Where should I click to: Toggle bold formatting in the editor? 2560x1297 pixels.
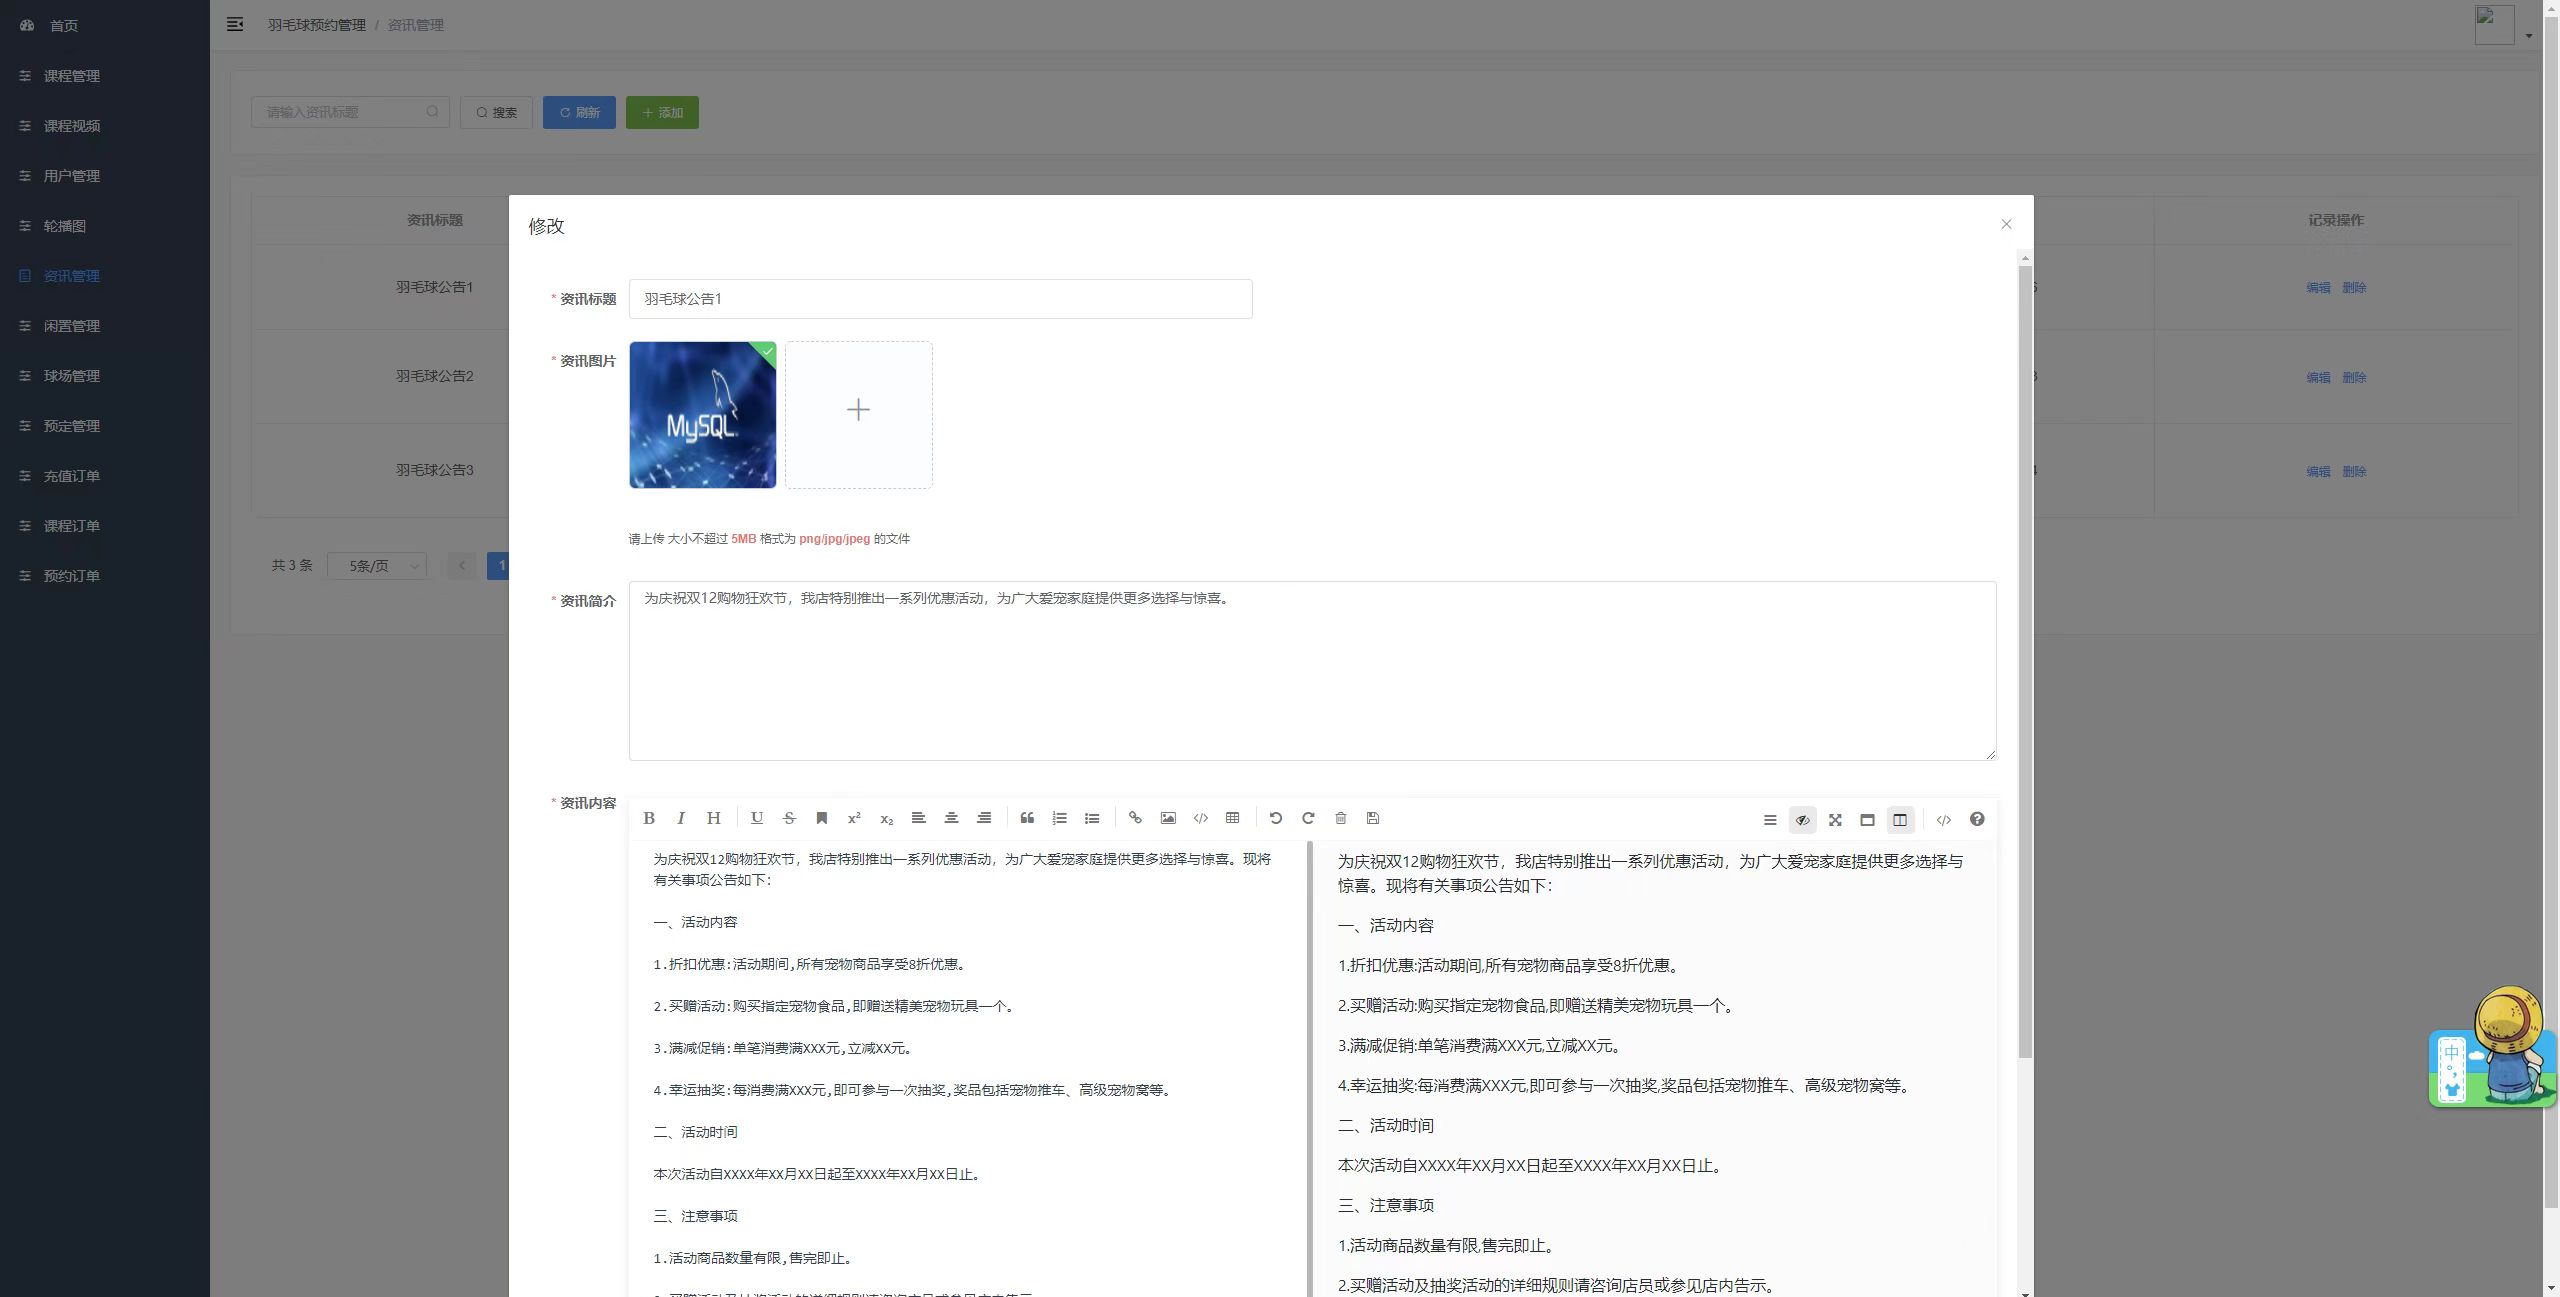[x=649, y=818]
